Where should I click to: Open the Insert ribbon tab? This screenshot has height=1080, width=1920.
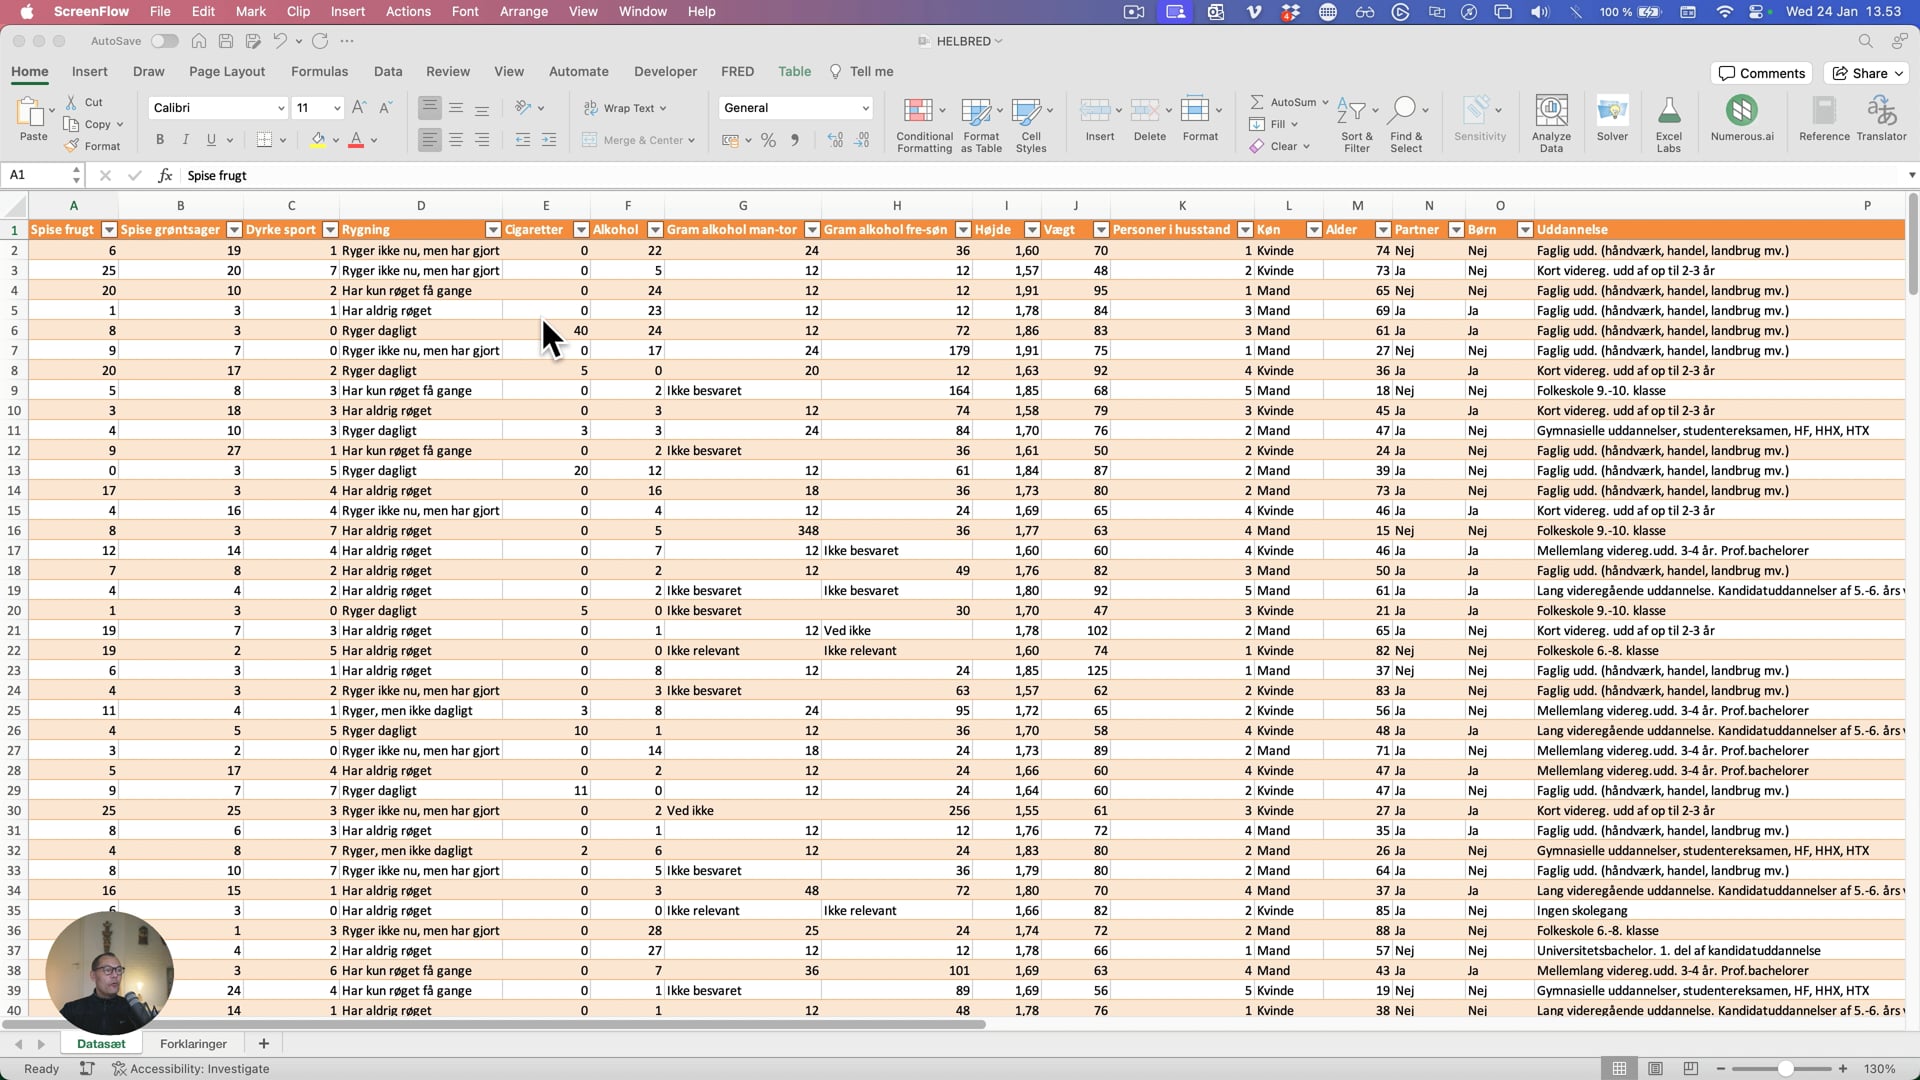point(89,72)
